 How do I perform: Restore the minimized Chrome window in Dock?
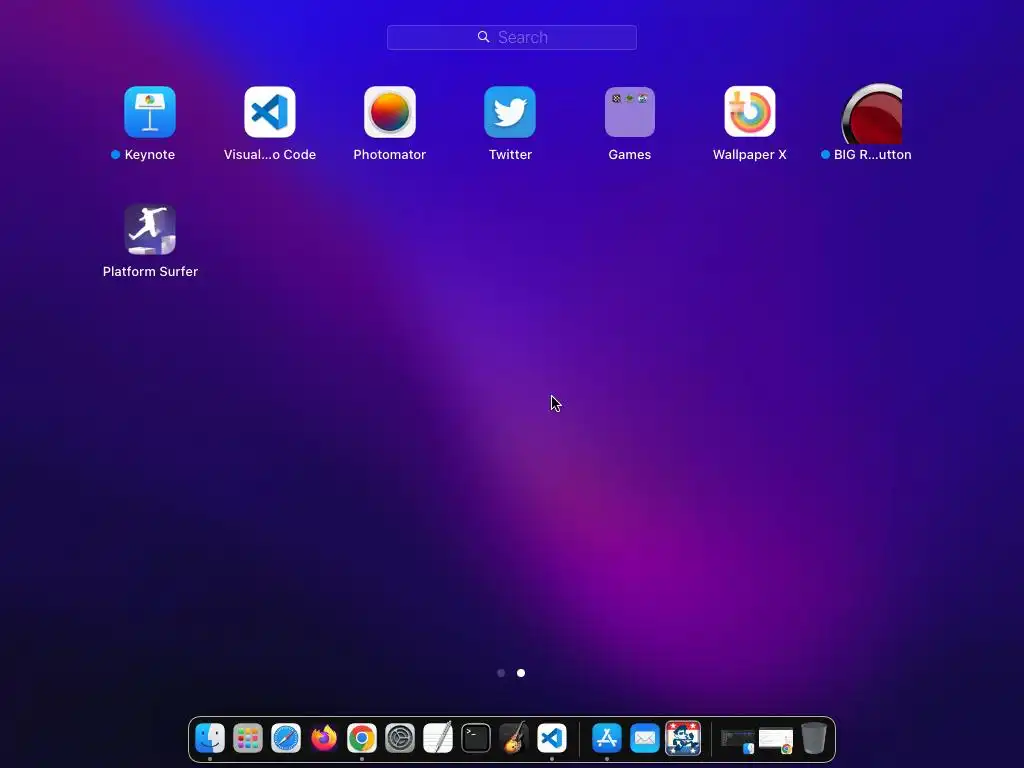click(776, 741)
